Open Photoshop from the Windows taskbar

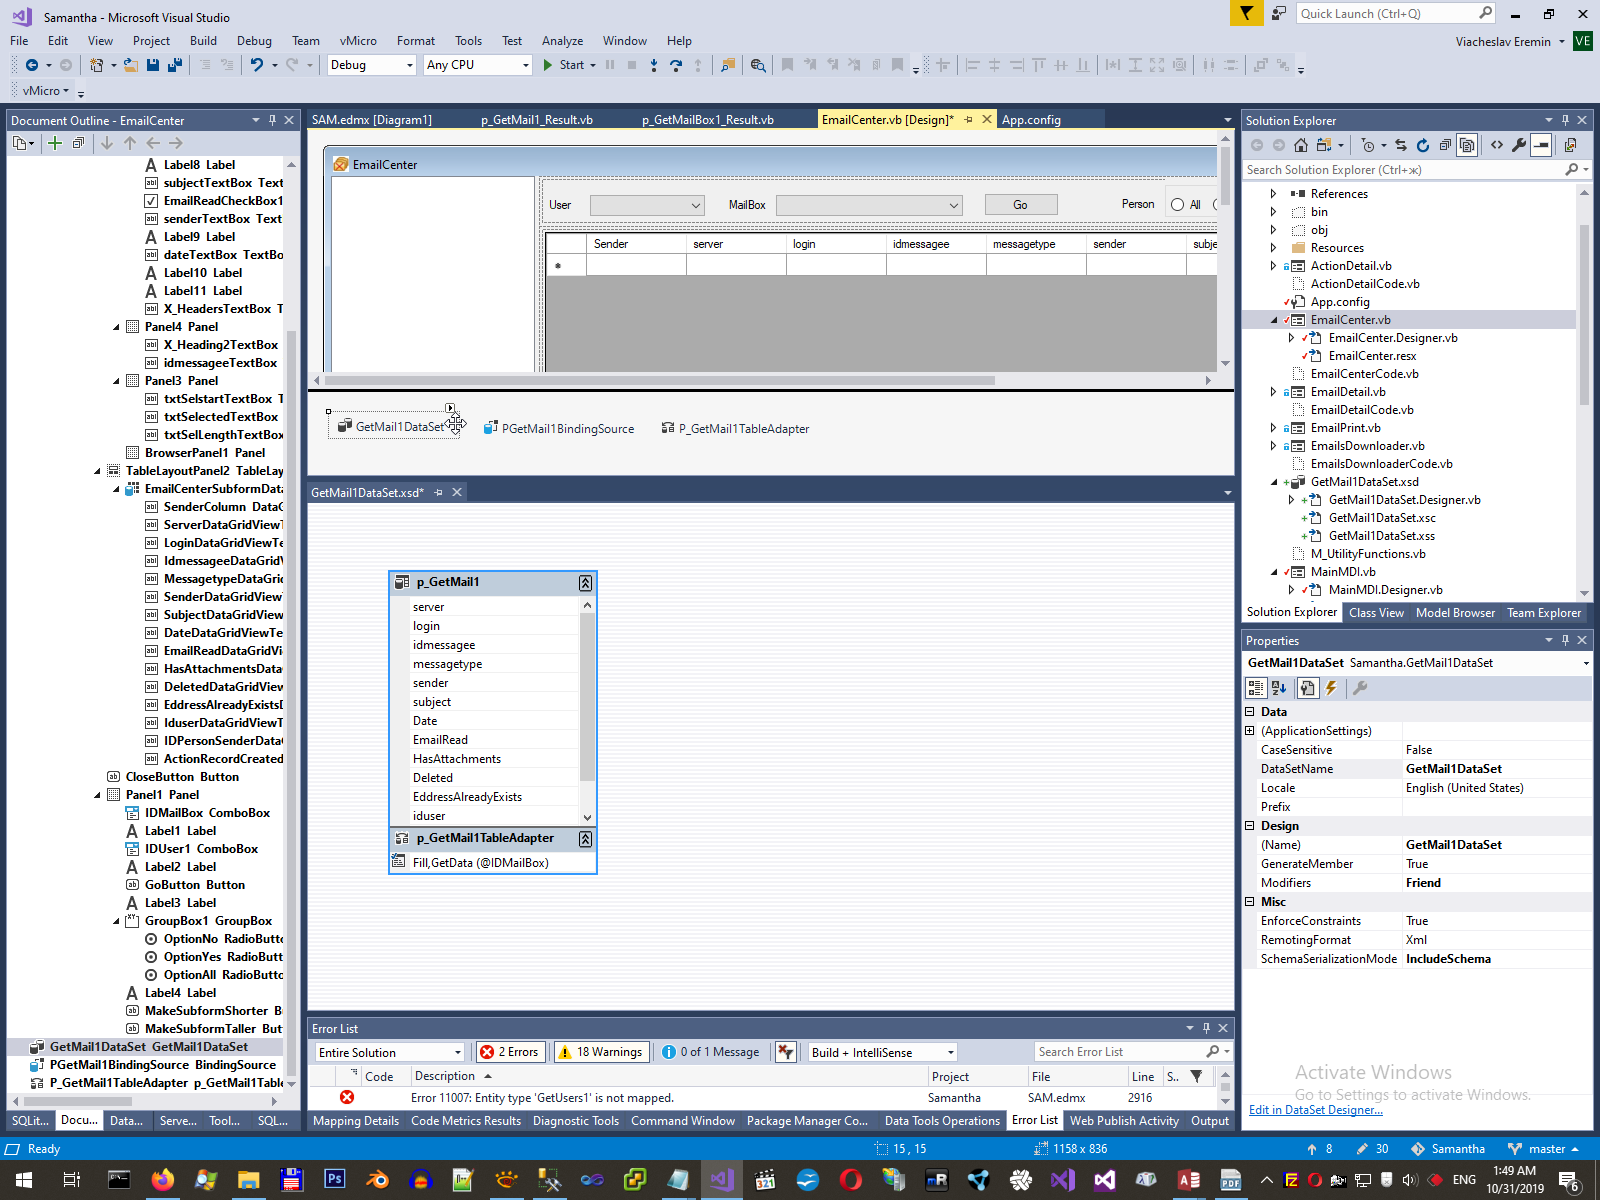334,1180
